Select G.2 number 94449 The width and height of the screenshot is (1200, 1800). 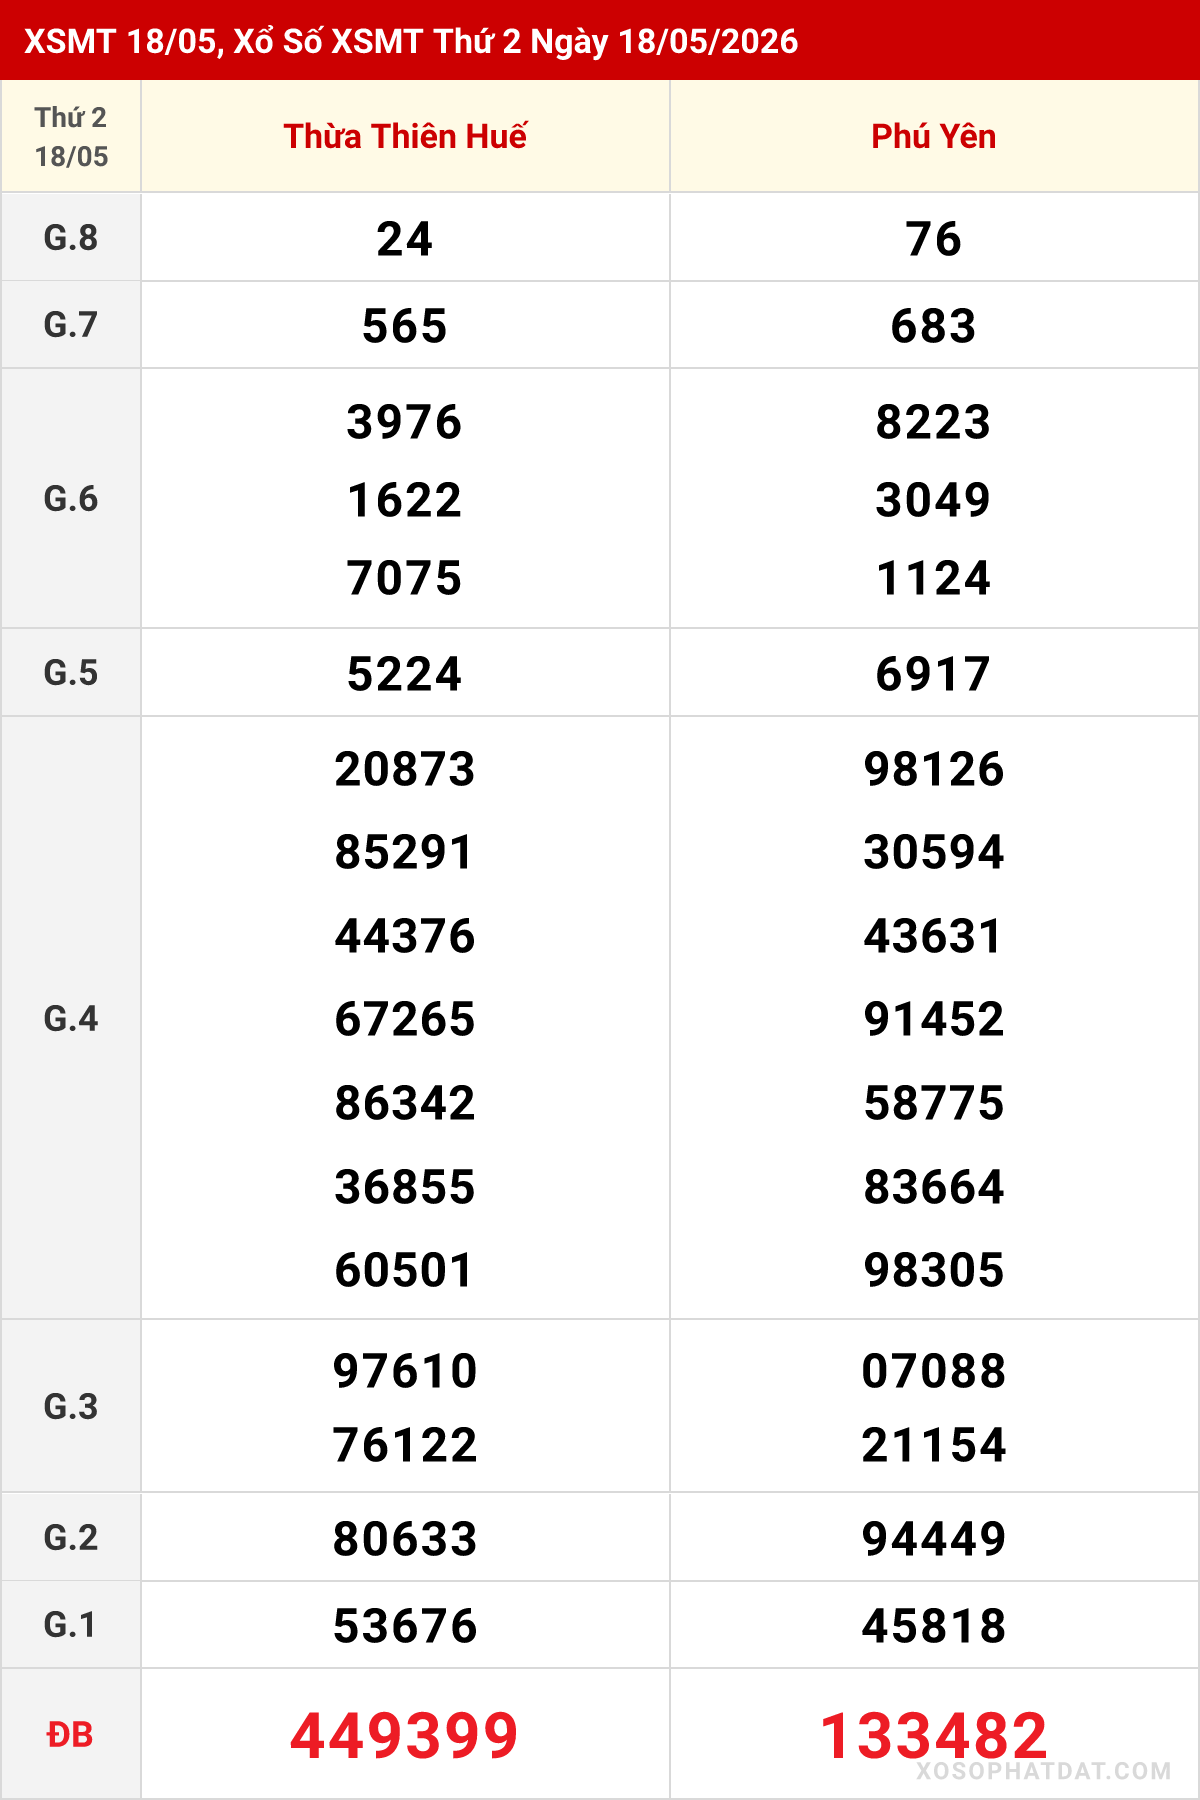coord(934,1538)
